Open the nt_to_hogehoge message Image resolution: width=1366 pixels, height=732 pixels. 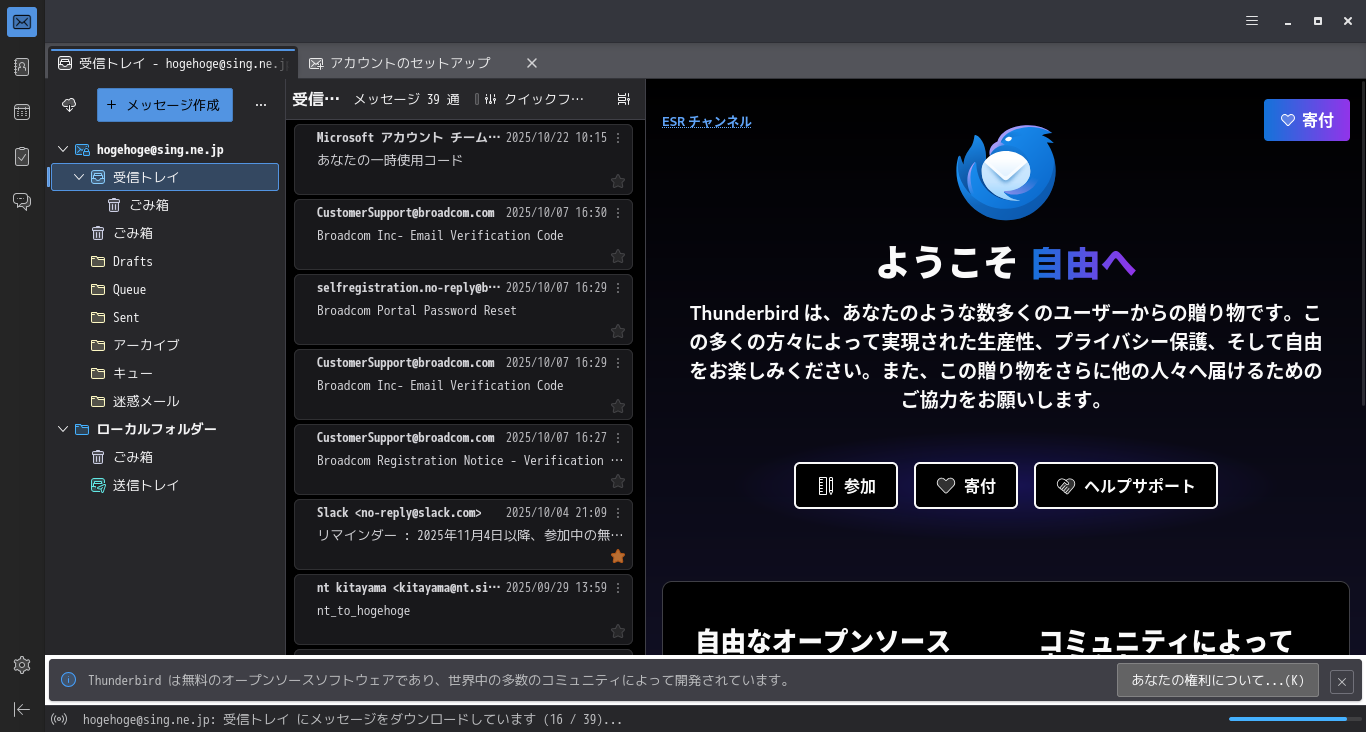[x=463, y=608]
